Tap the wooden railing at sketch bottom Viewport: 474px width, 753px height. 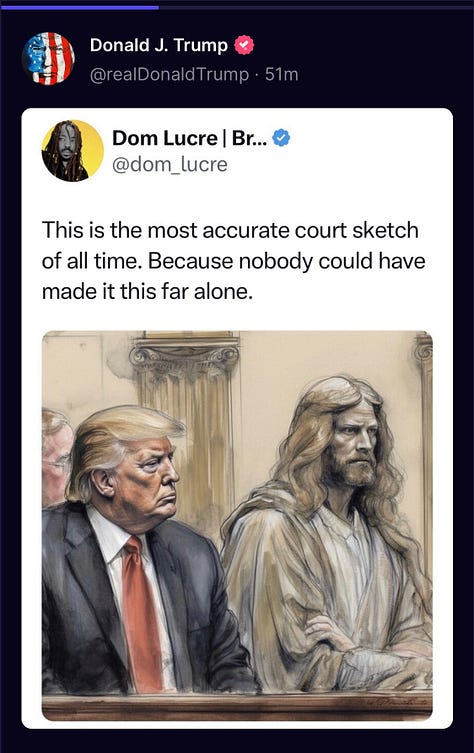(x=237, y=705)
